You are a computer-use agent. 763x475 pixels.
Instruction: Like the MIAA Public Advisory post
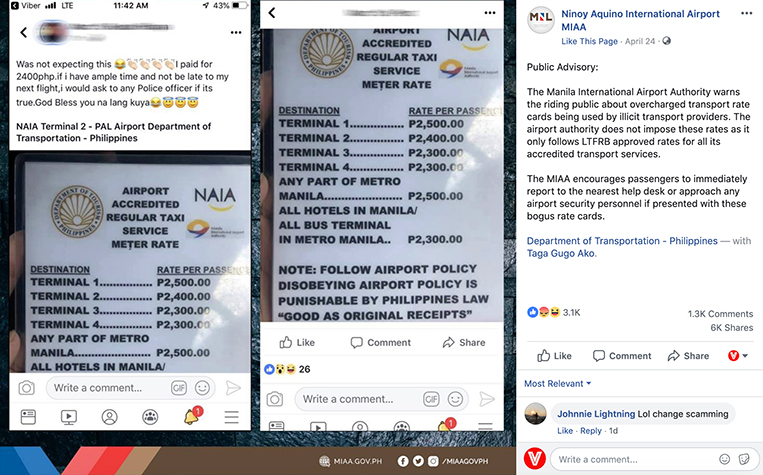pyautogui.click(x=554, y=356)
